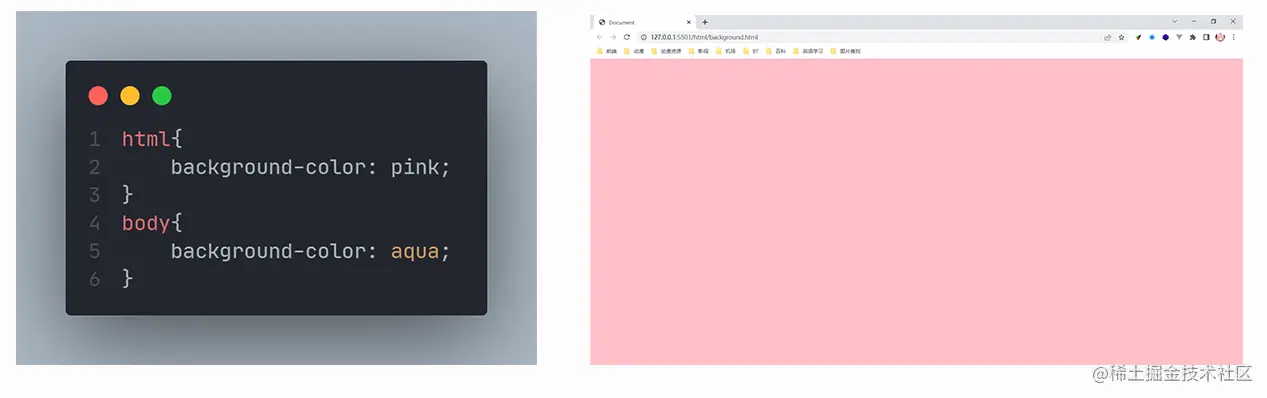
Task: Toggle the browser side panel icon
Action: click(x=1206, y=37)
